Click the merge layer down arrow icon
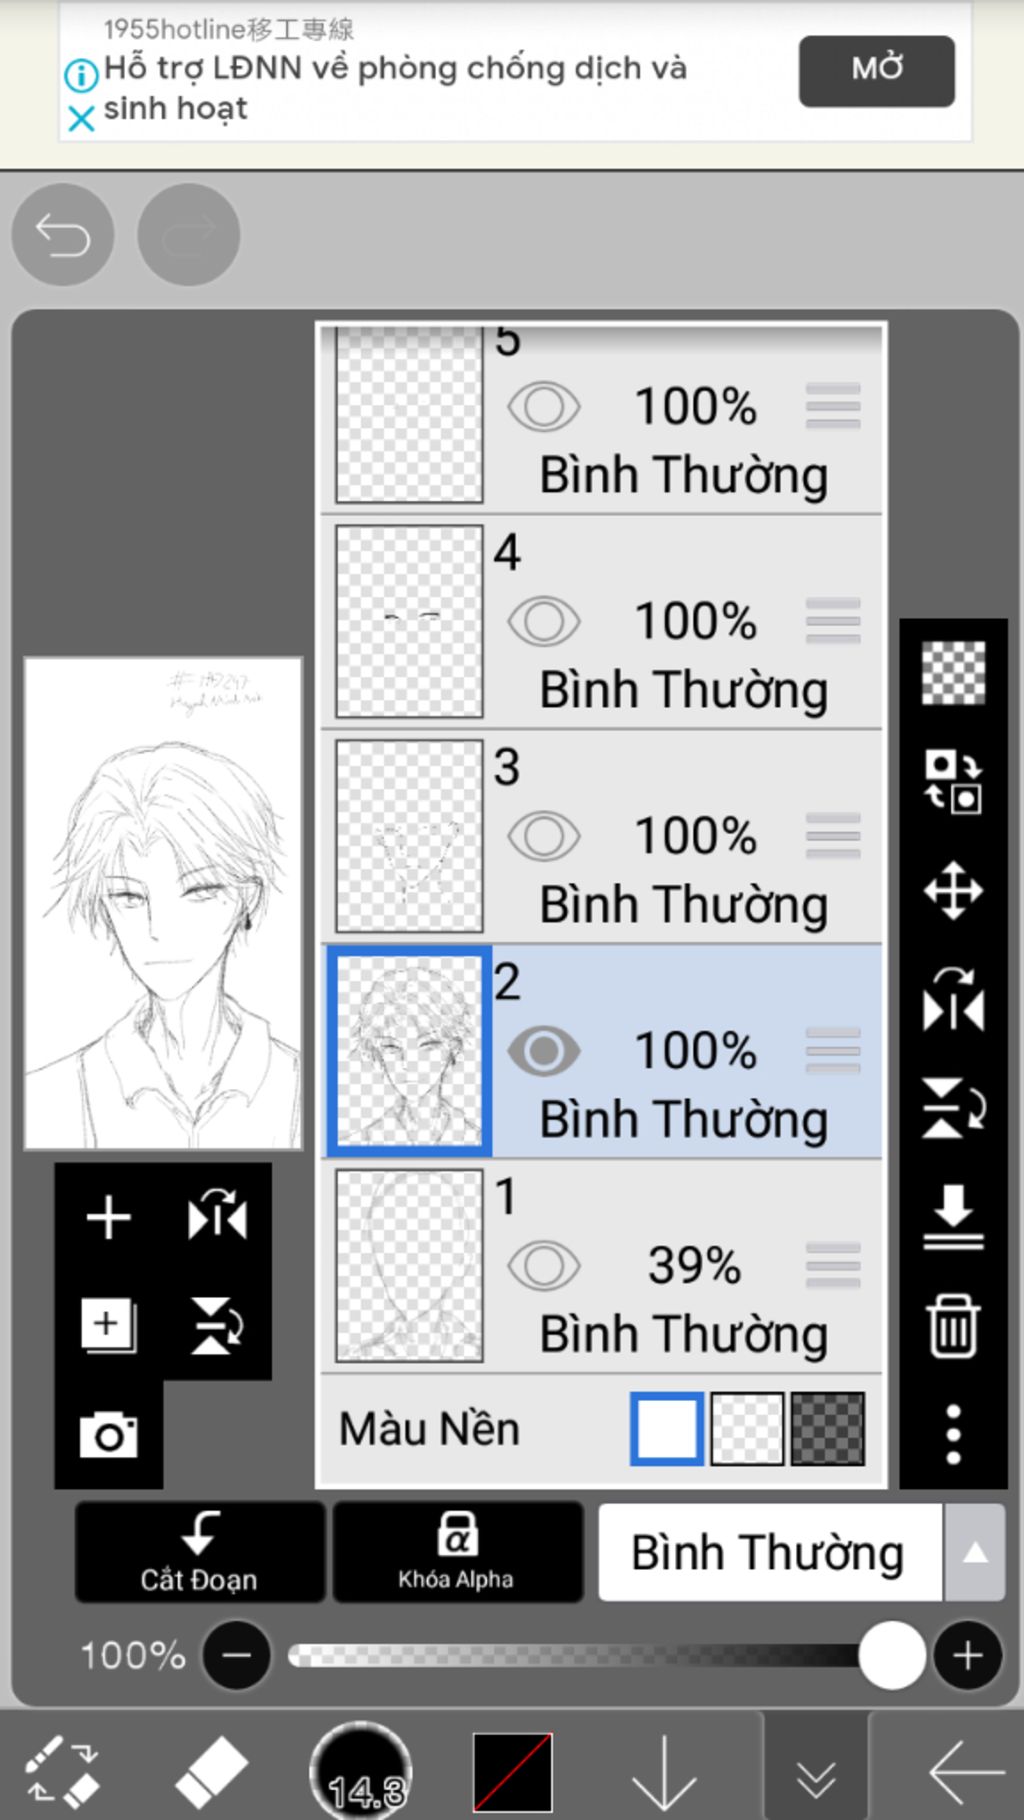Viewport: 1024px width, 1820px height. coord(953,1217)
